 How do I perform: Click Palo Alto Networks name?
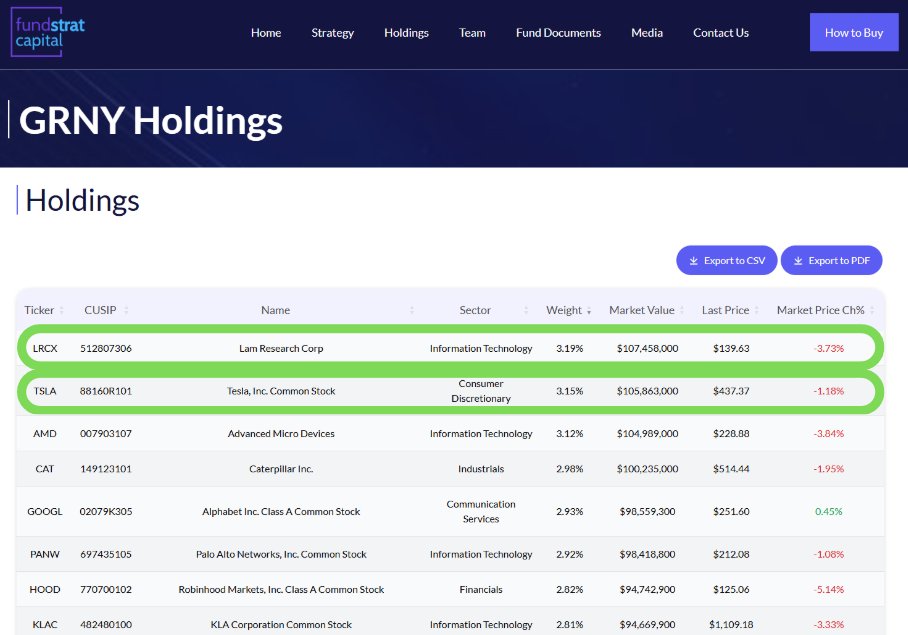point(281,555)
